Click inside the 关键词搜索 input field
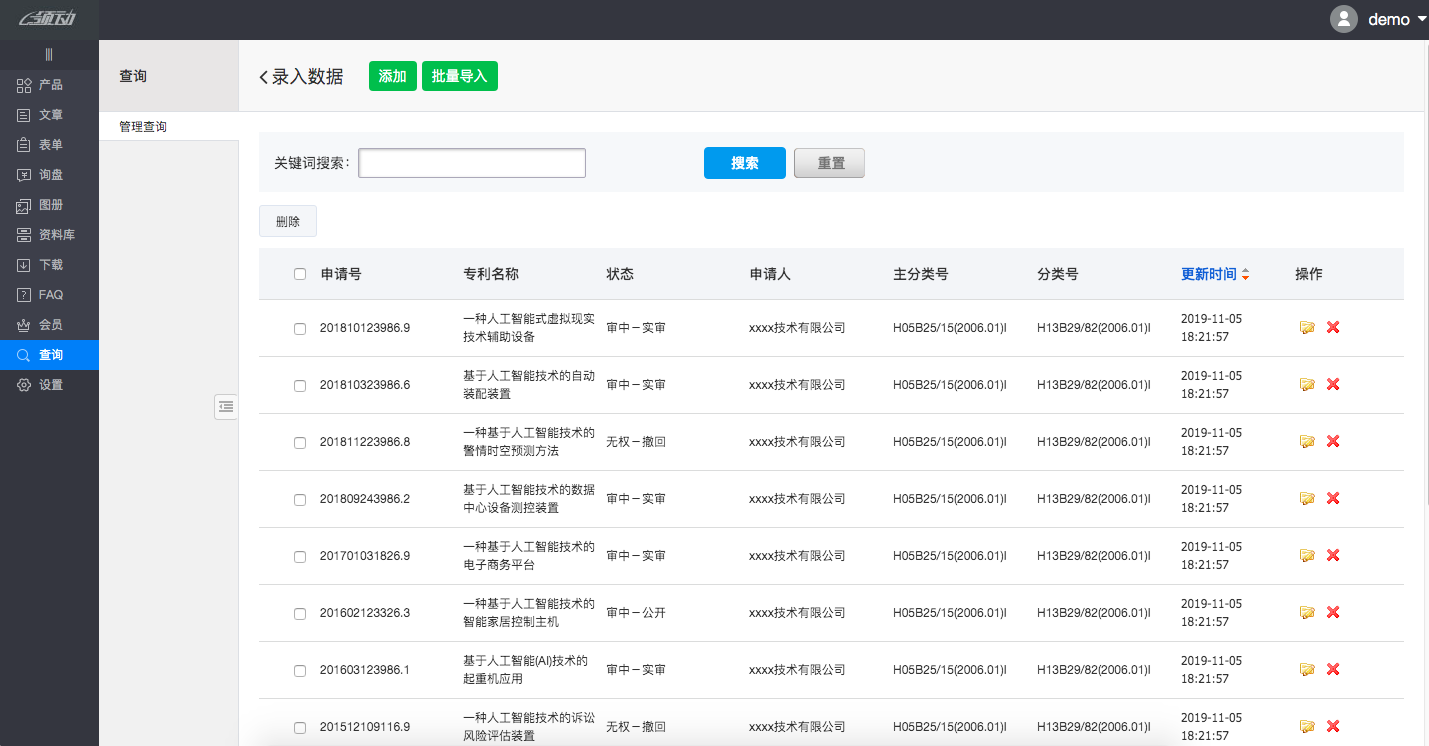1429x746 pixels. click(471, 162)
